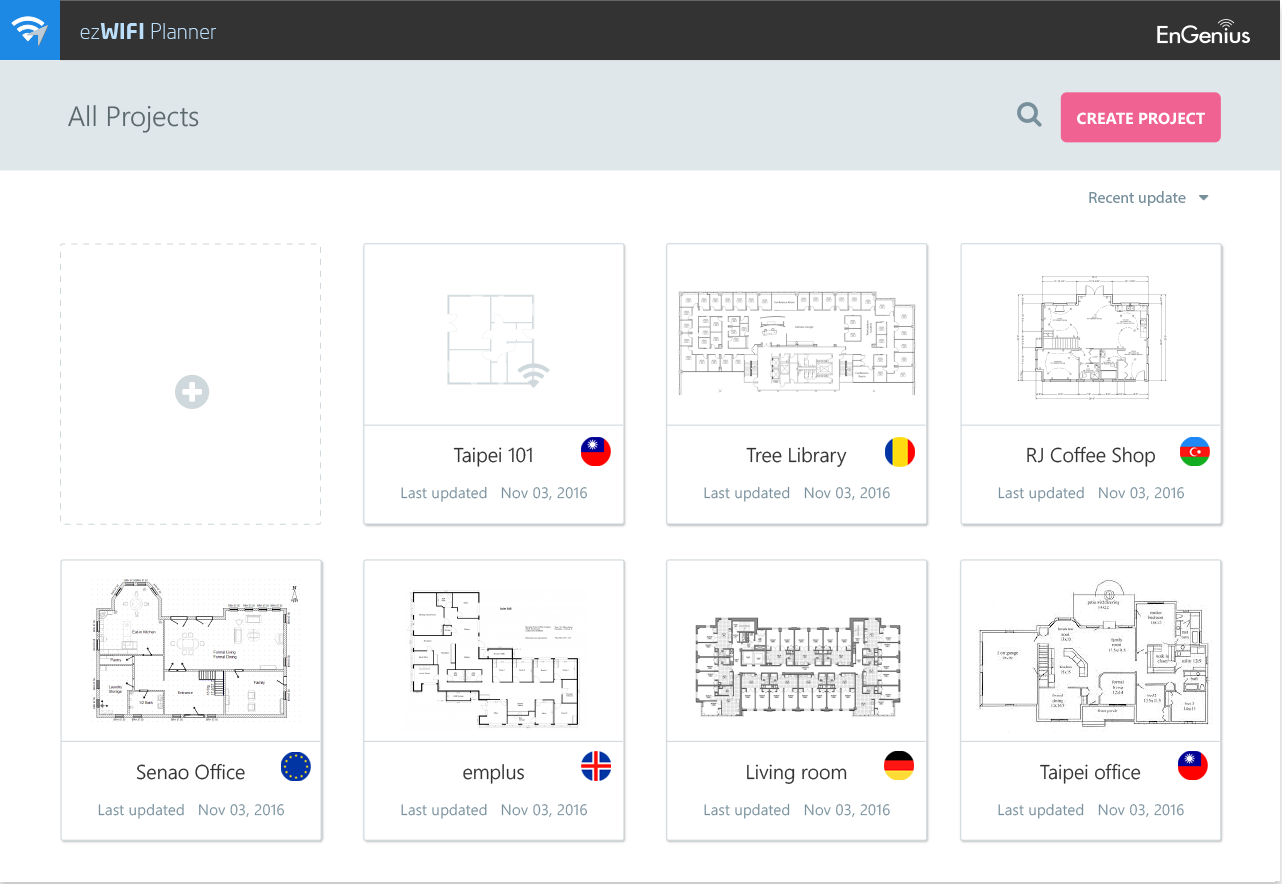Click the last updated date under emplus
1282x884 pixels.
pyautogui.click(x=544, y=810)
